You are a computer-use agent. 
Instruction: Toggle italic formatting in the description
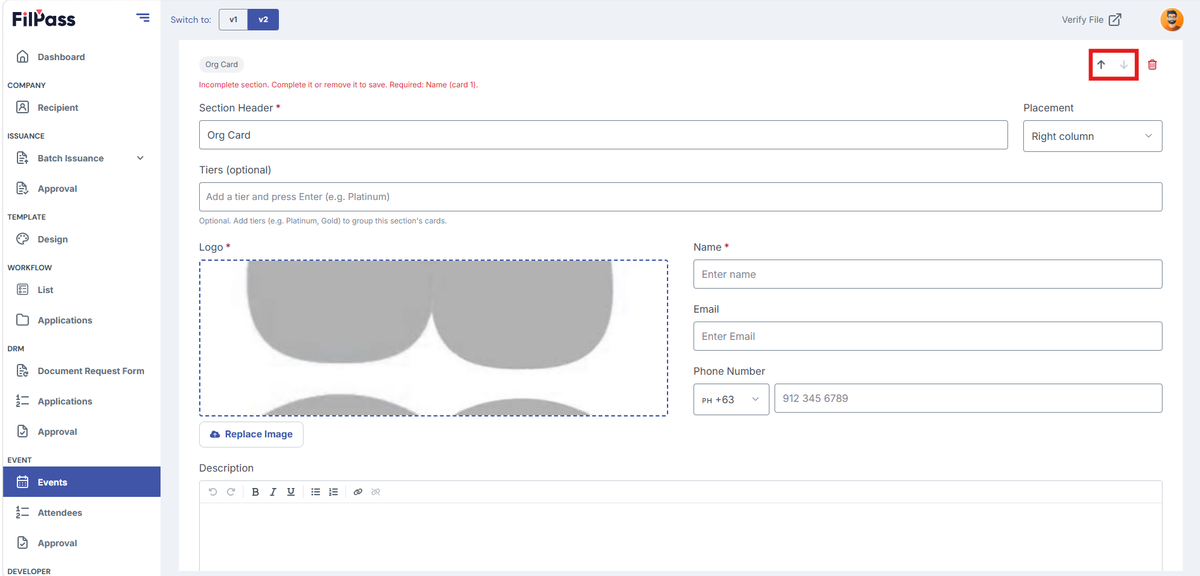point(272,492)
